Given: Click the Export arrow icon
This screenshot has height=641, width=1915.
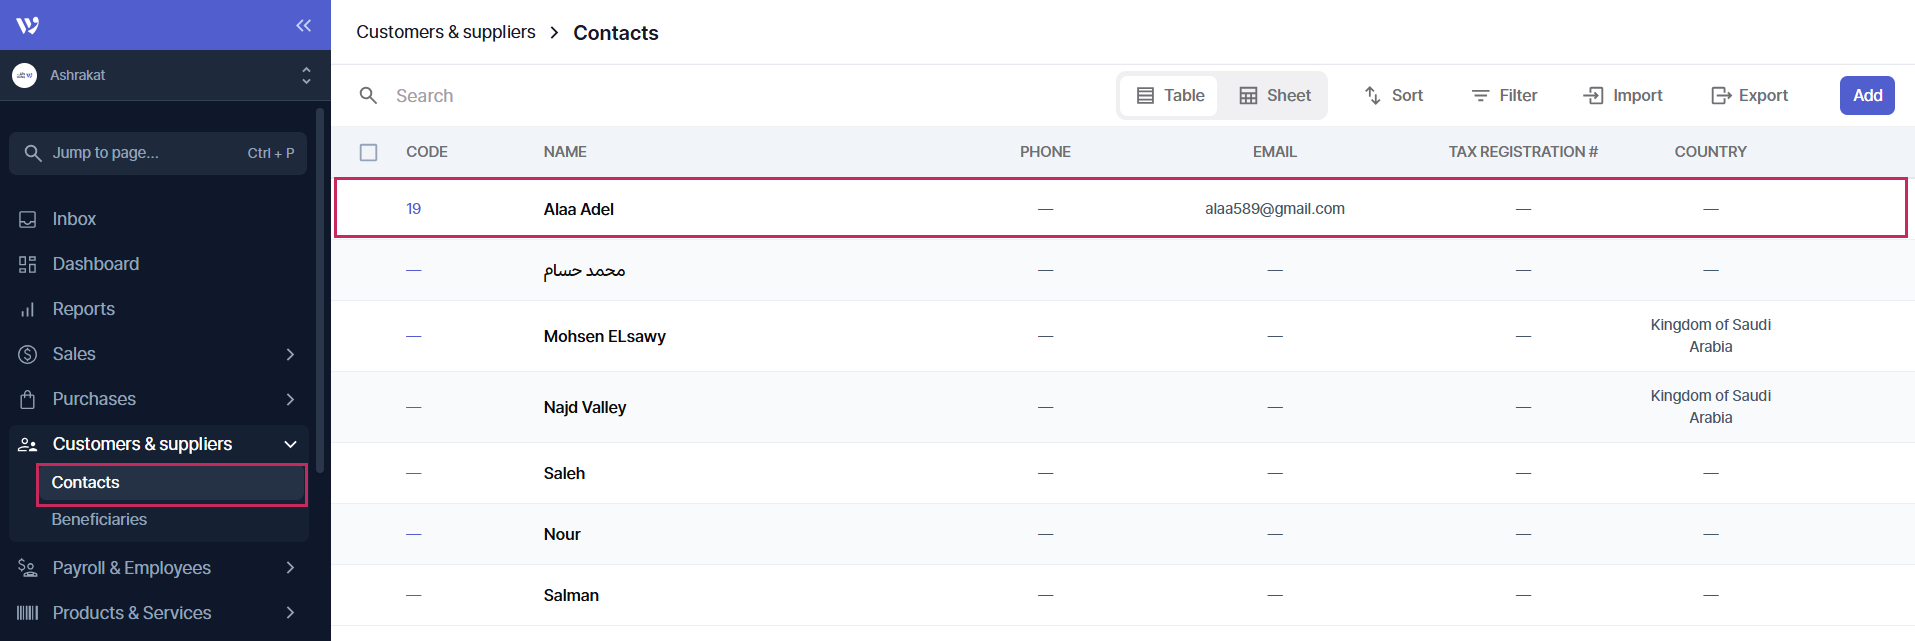Looking at the screenshot, I should (x=1720, y=95).
